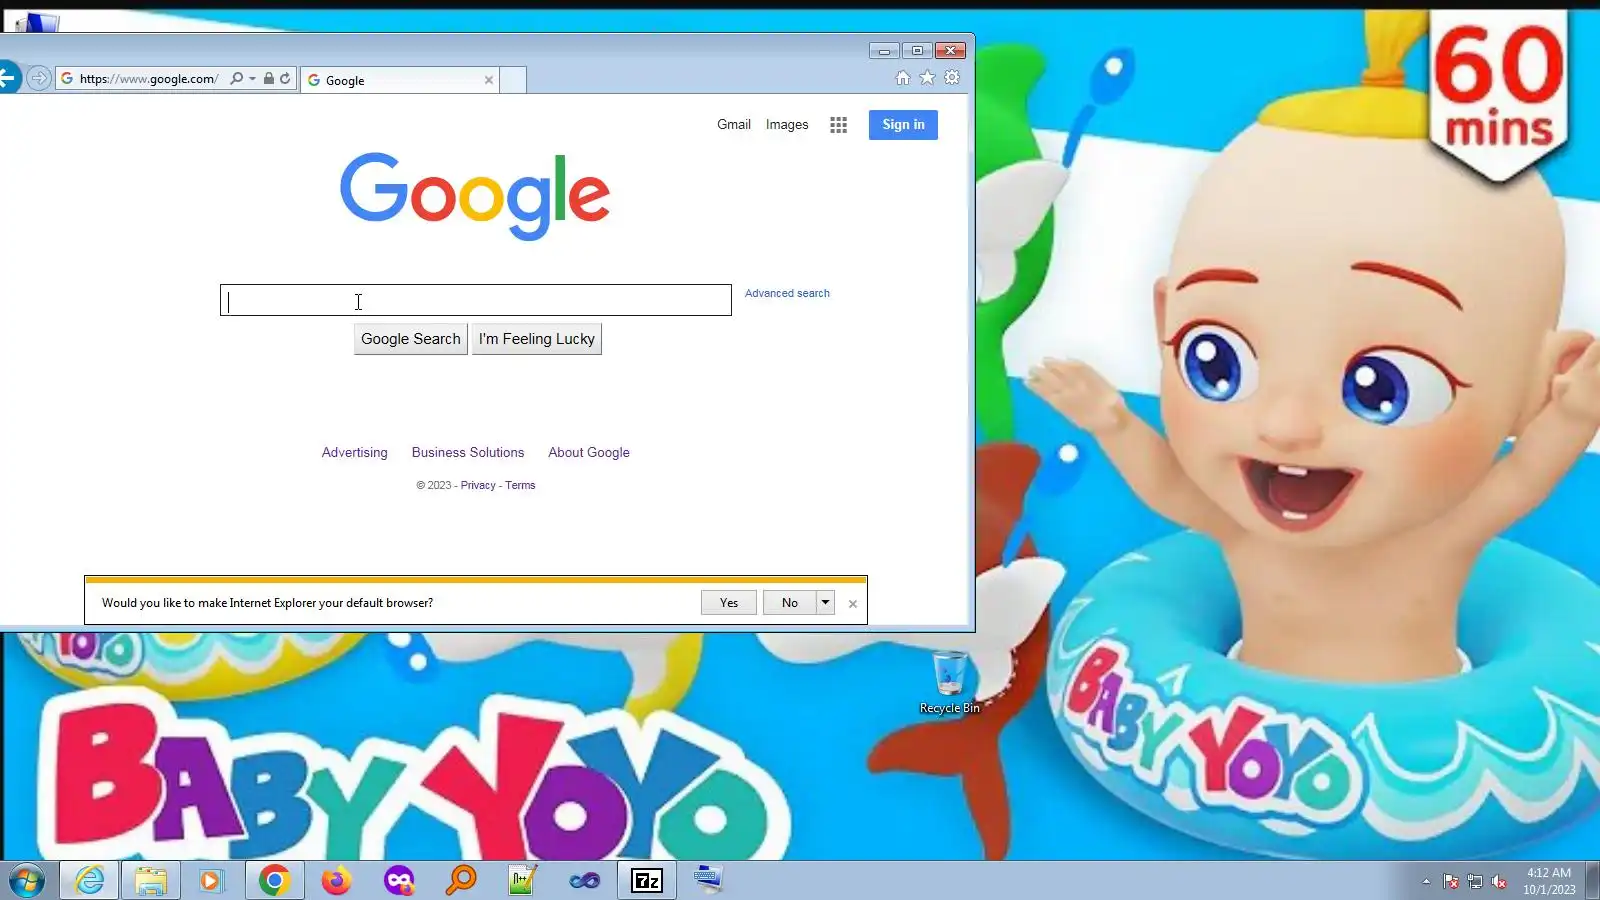Image resolution: width=1600 pixels, height=900 pixels.
Task: Open 7-Zip from the taskbar
Action: 647,880
